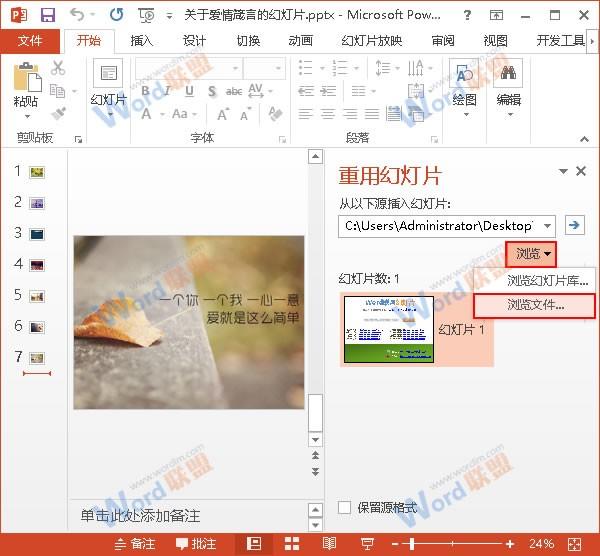
Task: Enable the 保留源格式 checkbox
Action: point(344,507)
